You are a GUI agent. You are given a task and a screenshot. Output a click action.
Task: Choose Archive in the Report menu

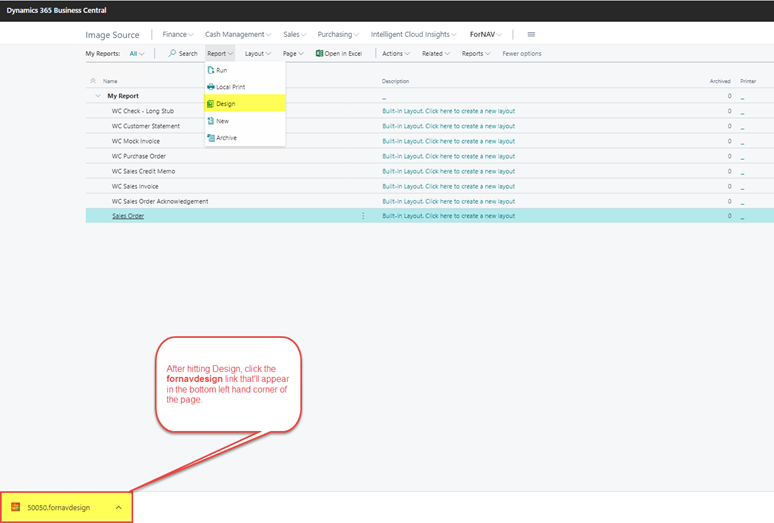[245, 138]
